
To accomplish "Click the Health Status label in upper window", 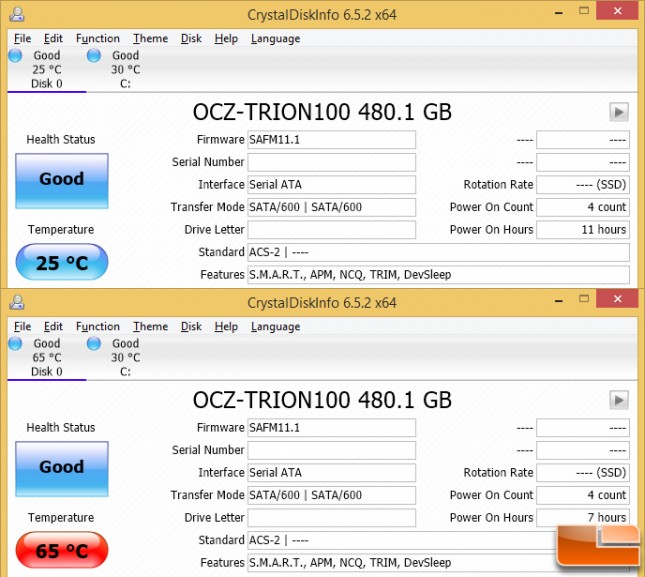I will click(x=61, y=140).
